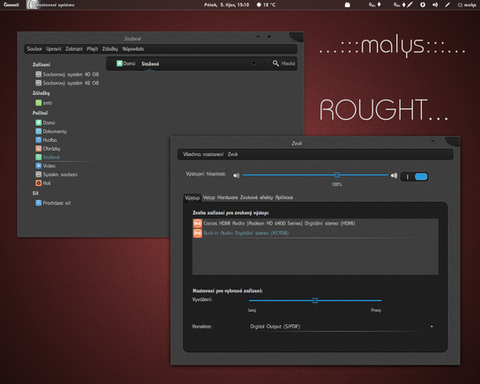Screen dimensions: 480x384
Task: Expand the Konektor Digital Output dropdown
Action: point(342,327)
